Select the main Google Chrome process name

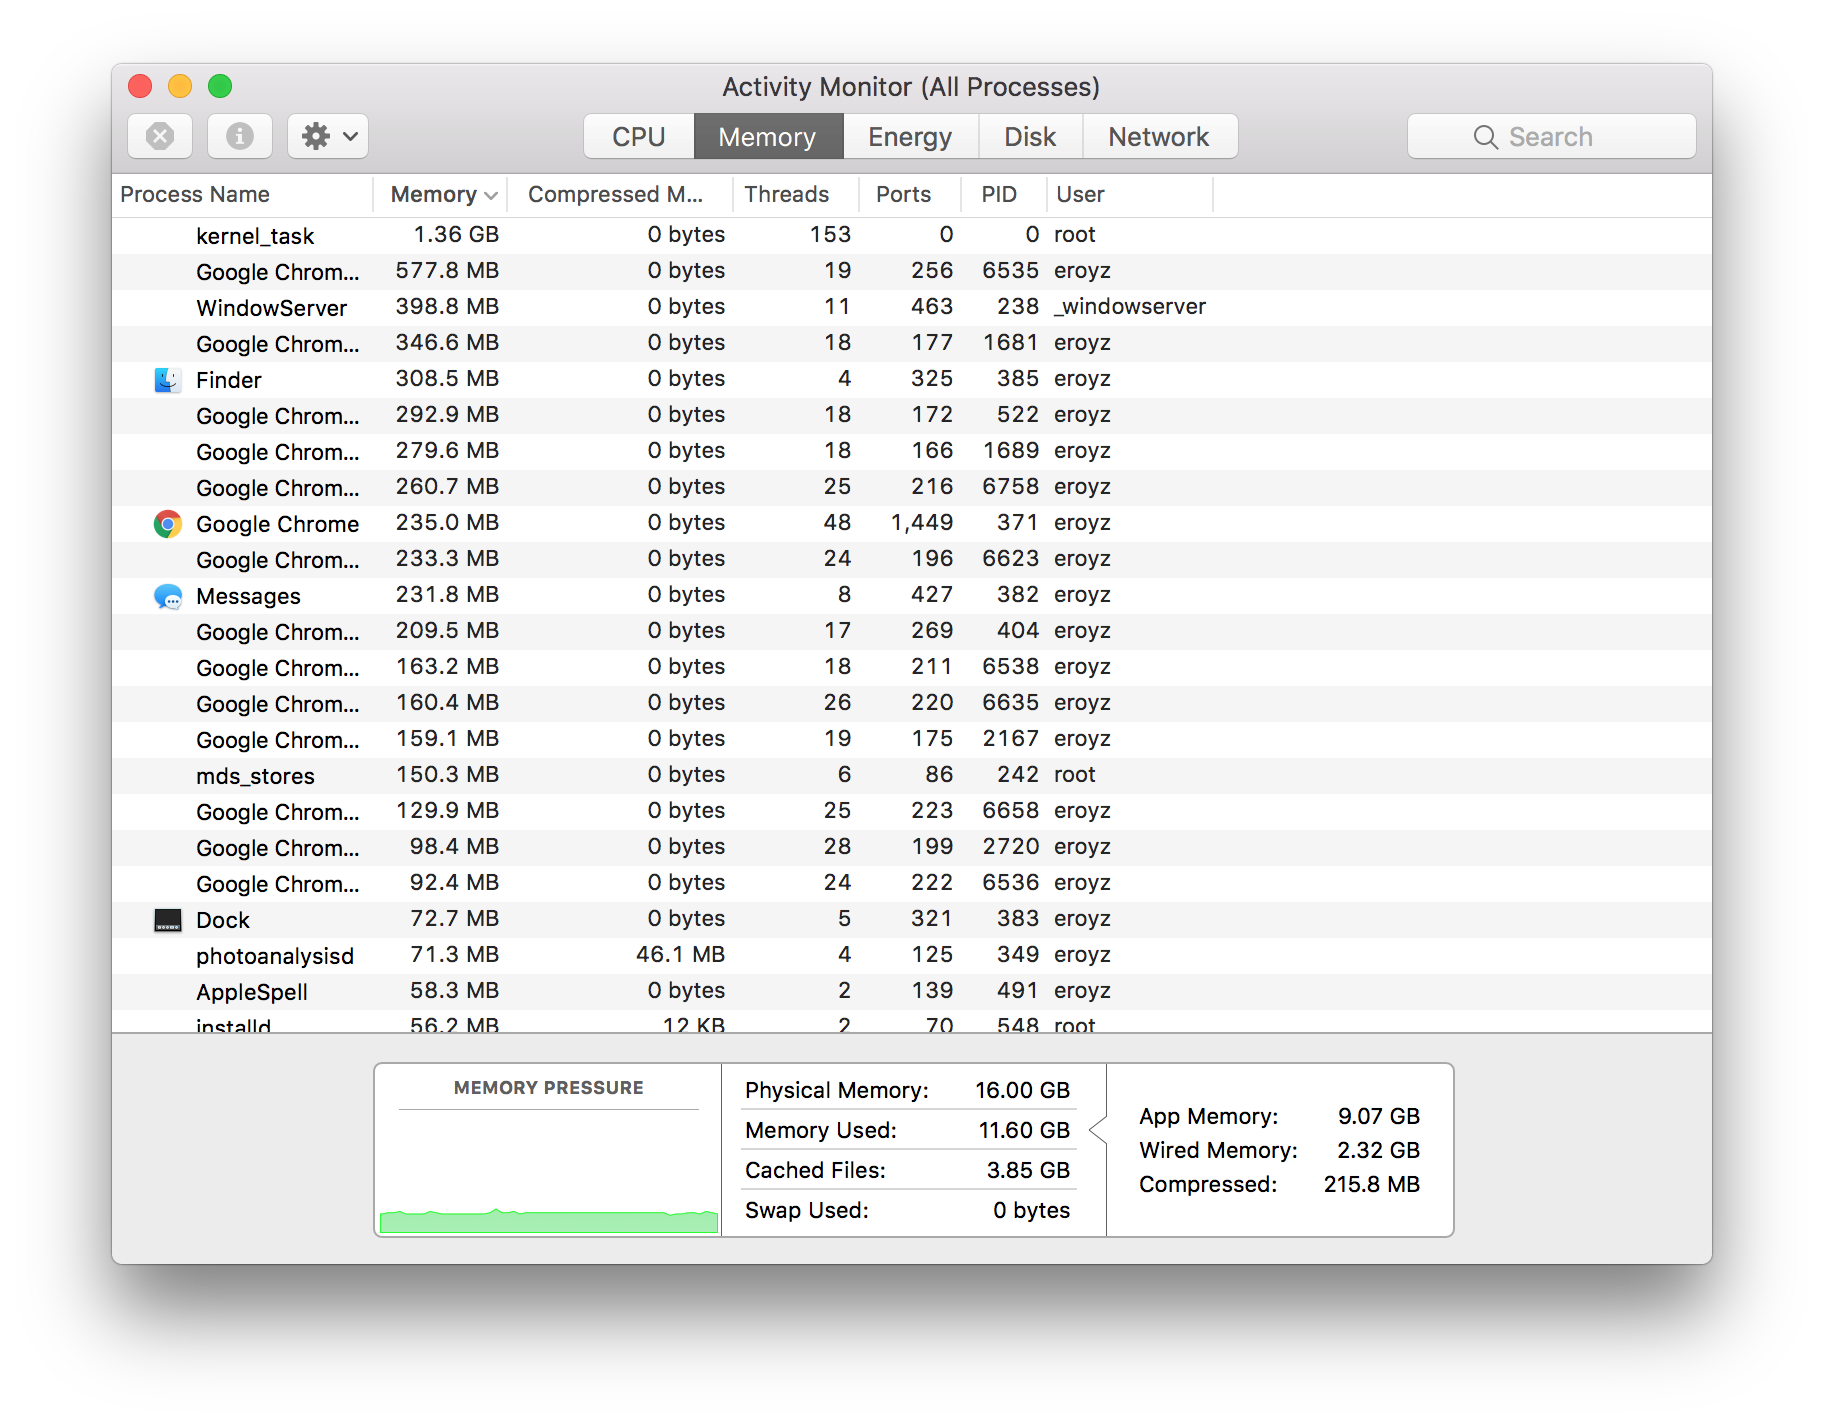pos(277,524)
